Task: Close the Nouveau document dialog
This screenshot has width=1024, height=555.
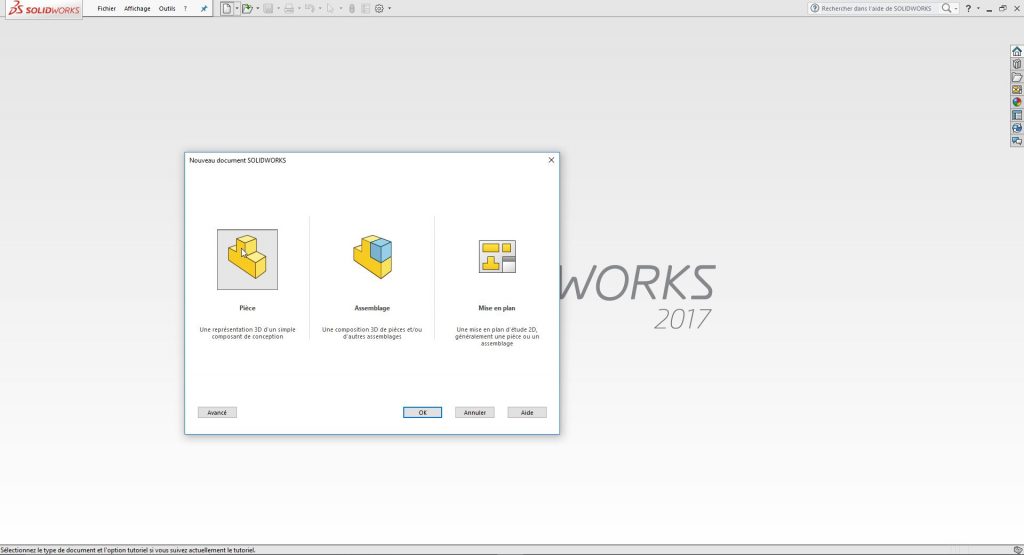Action: (x=551, y=160)
